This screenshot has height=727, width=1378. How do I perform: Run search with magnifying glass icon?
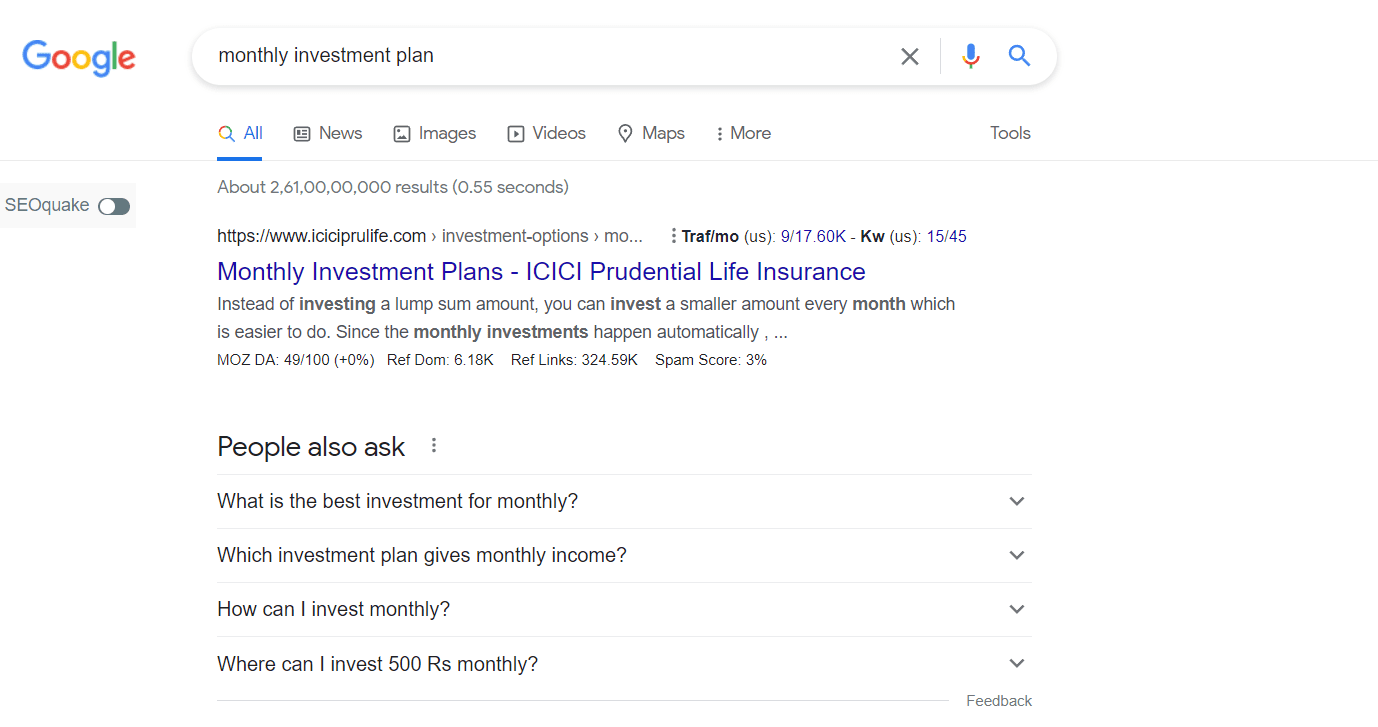pyautogui.click(x=1019, y=56)
